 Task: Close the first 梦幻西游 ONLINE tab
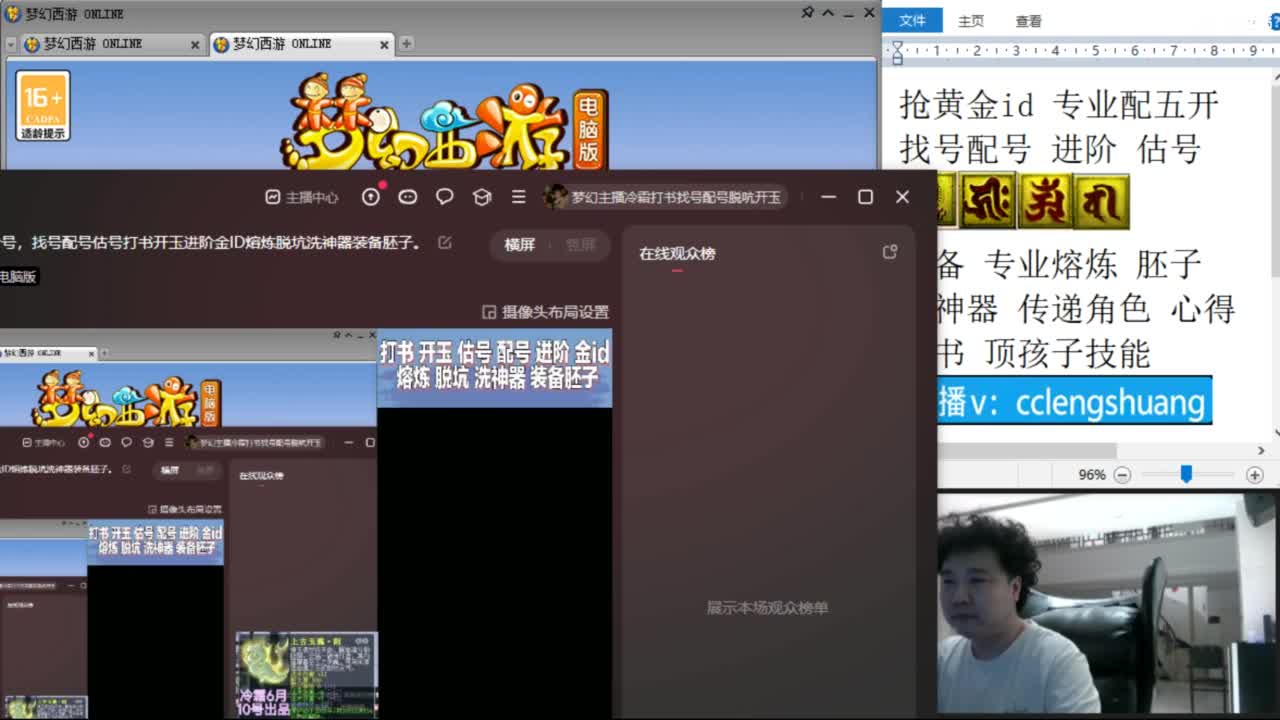click(x=195, y=45)
